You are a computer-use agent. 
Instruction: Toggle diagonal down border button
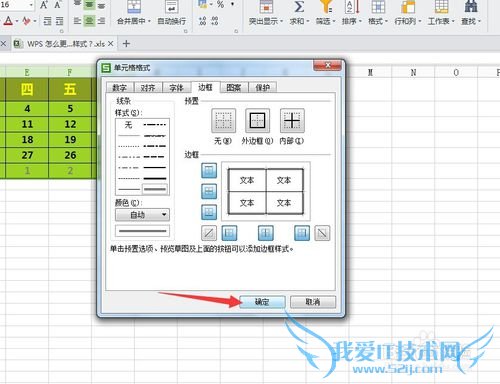click(x=322, y=233)
